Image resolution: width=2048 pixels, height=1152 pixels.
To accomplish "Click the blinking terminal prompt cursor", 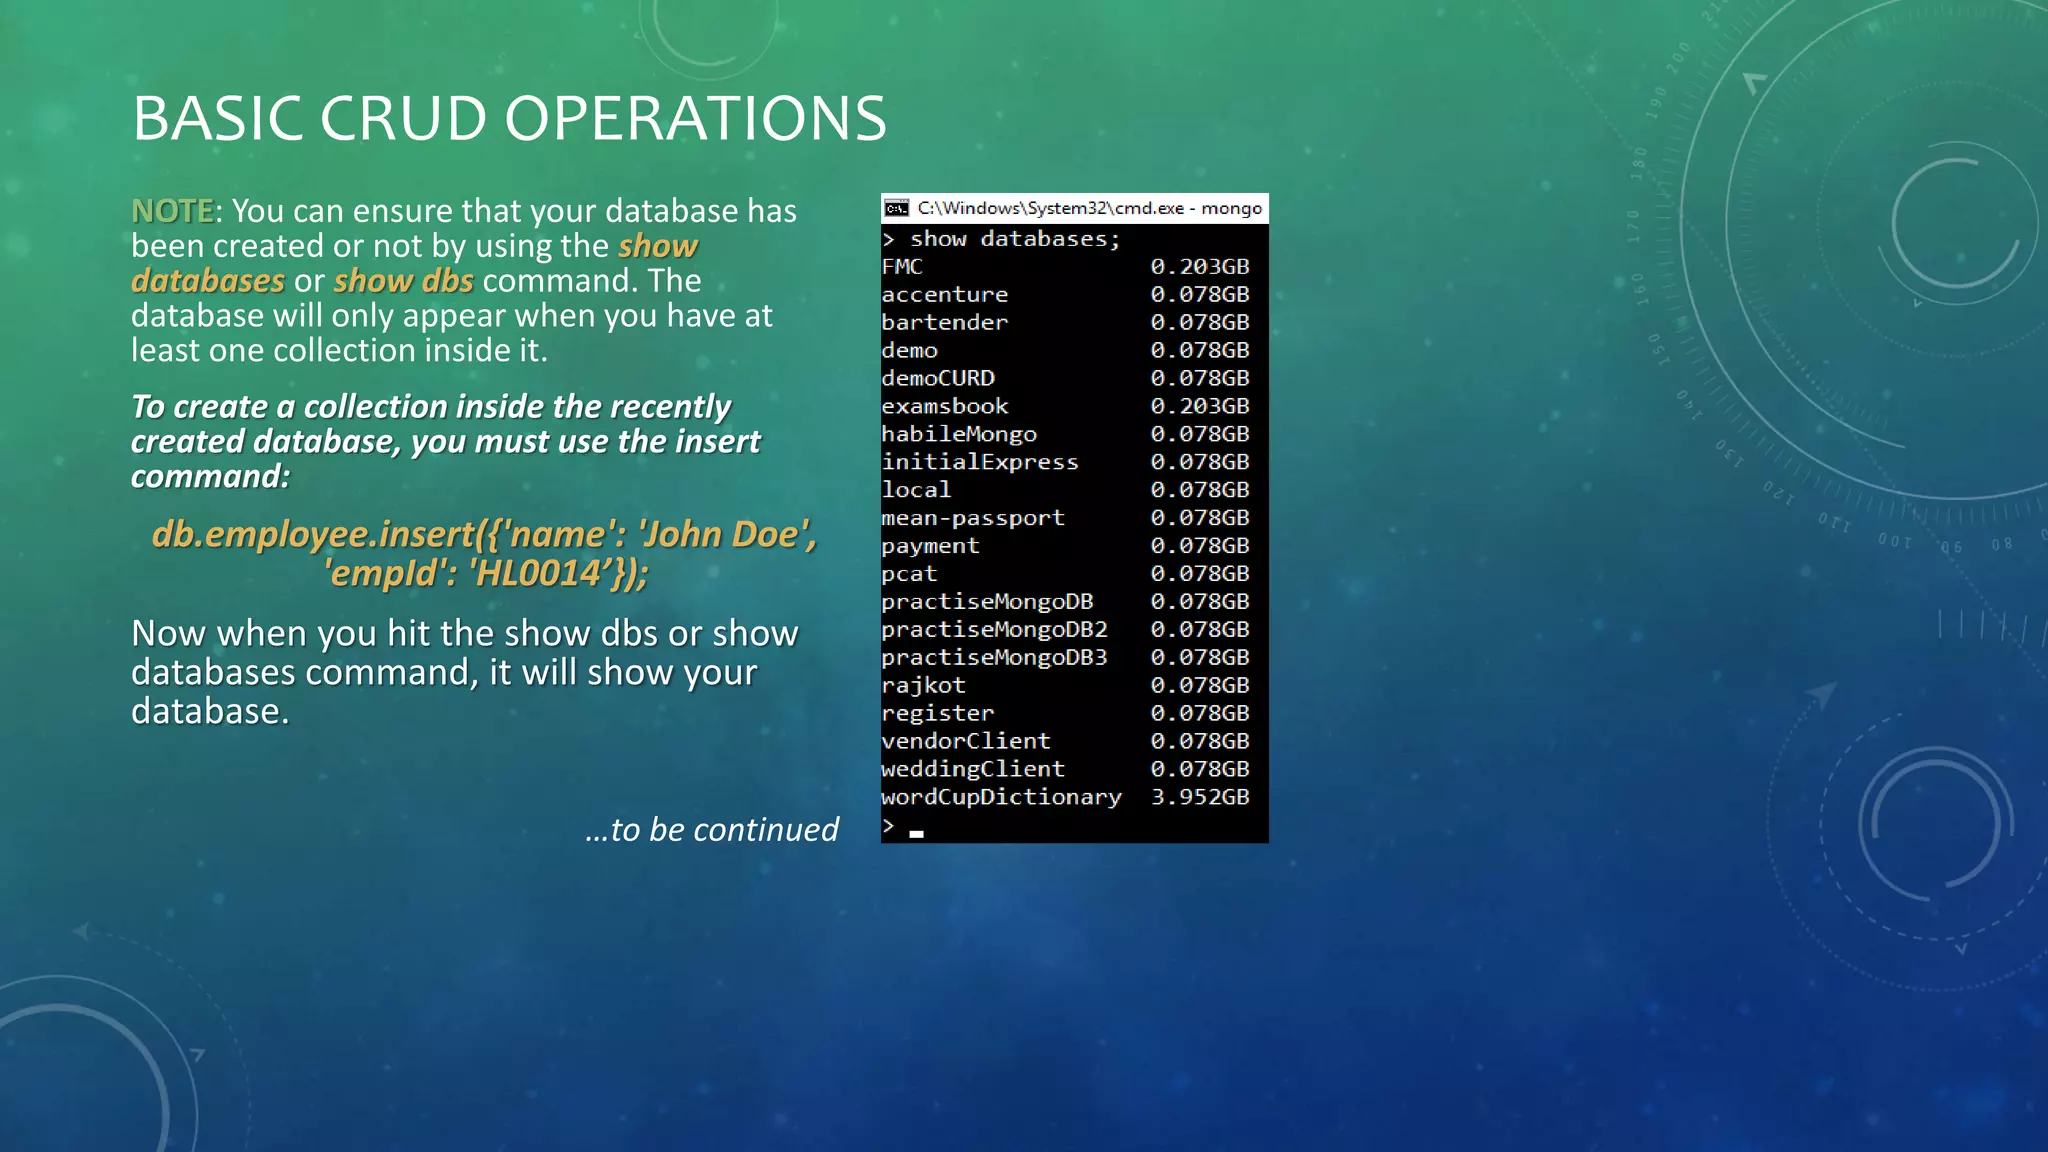I will 916,832.
